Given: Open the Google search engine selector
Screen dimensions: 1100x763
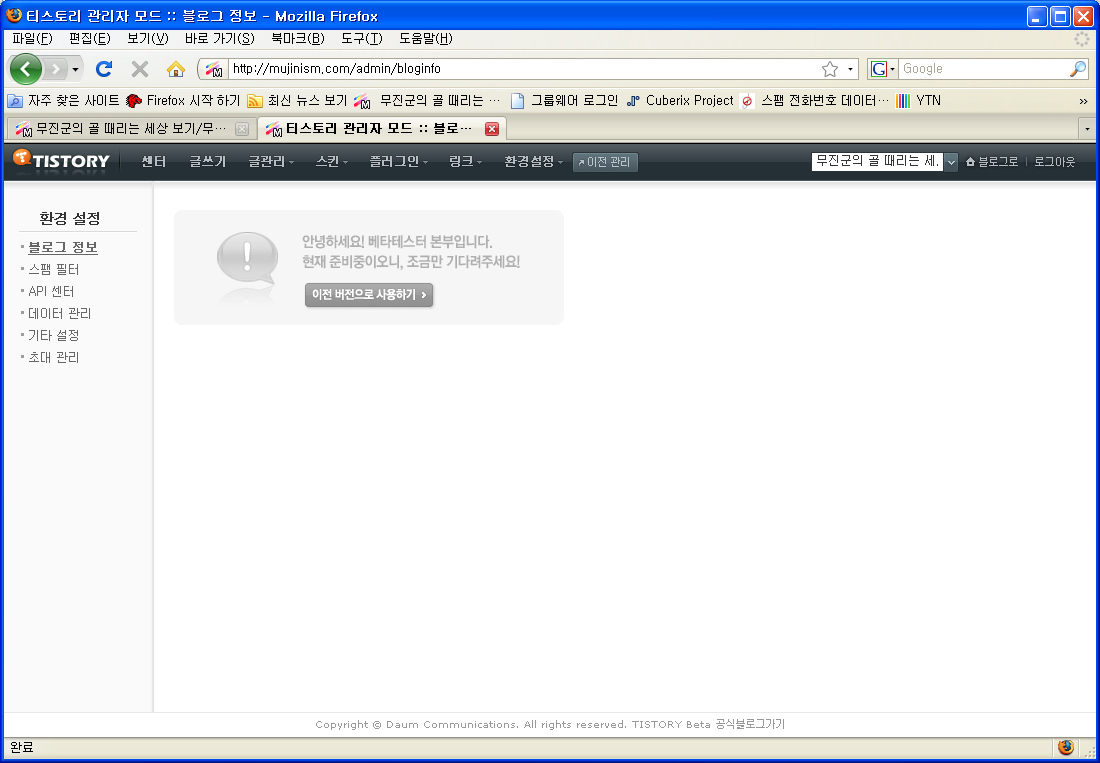Looking at the screenshot, I should coord(883,69).
